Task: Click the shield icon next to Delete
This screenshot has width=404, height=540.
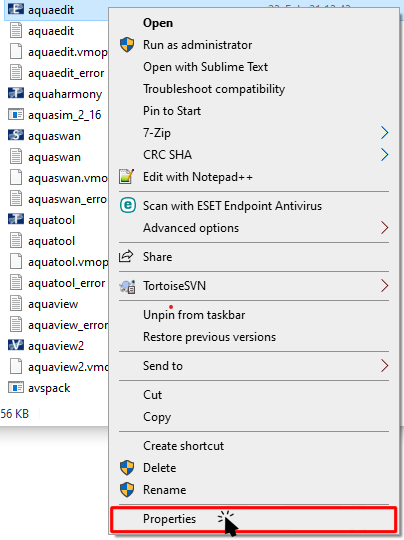Action: coord(127,467)
